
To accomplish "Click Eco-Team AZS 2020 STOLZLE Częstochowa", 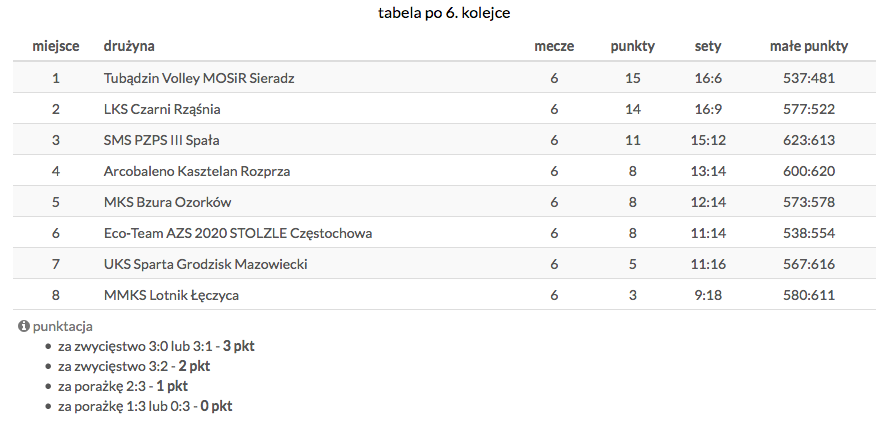I will point(238,233).
